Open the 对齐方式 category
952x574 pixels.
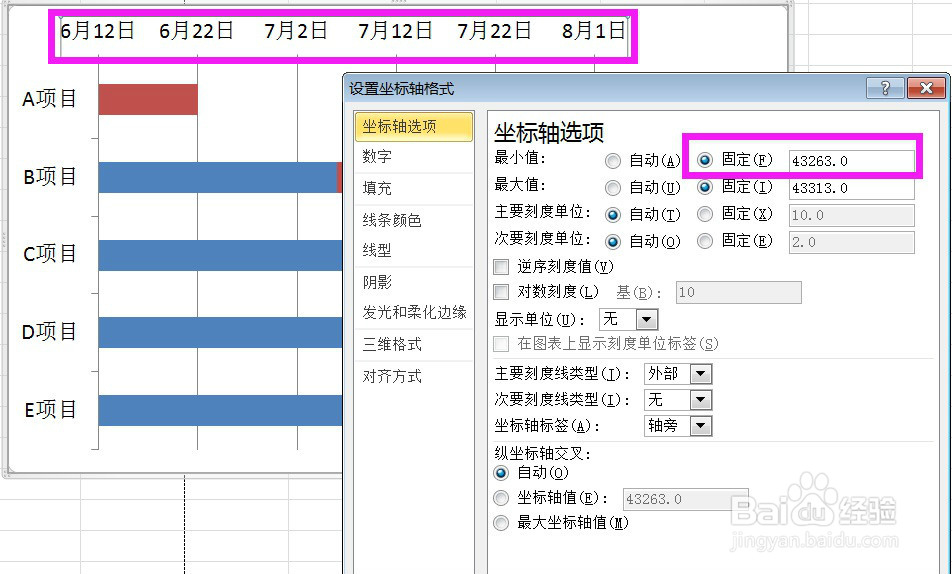click(413, 377)
